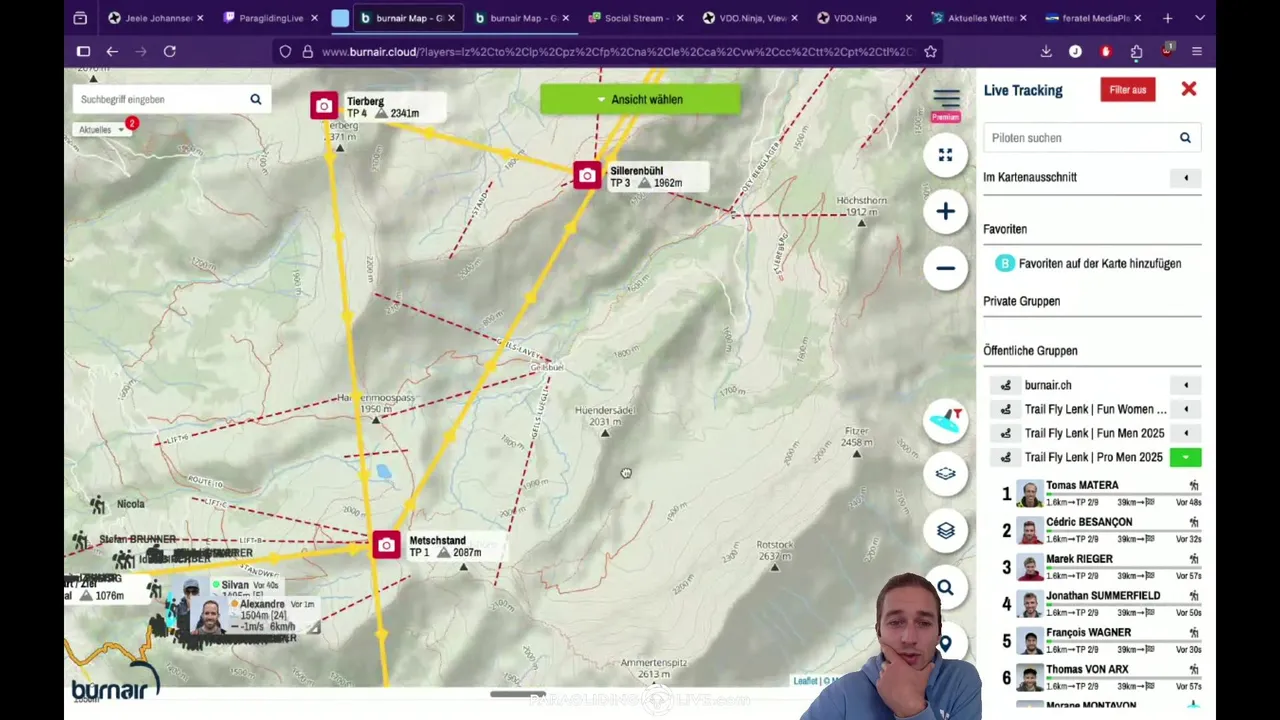1280x720 pixels.
Task: Click the group icon beside burnair.ch
Action: [x=1006, y=385]
